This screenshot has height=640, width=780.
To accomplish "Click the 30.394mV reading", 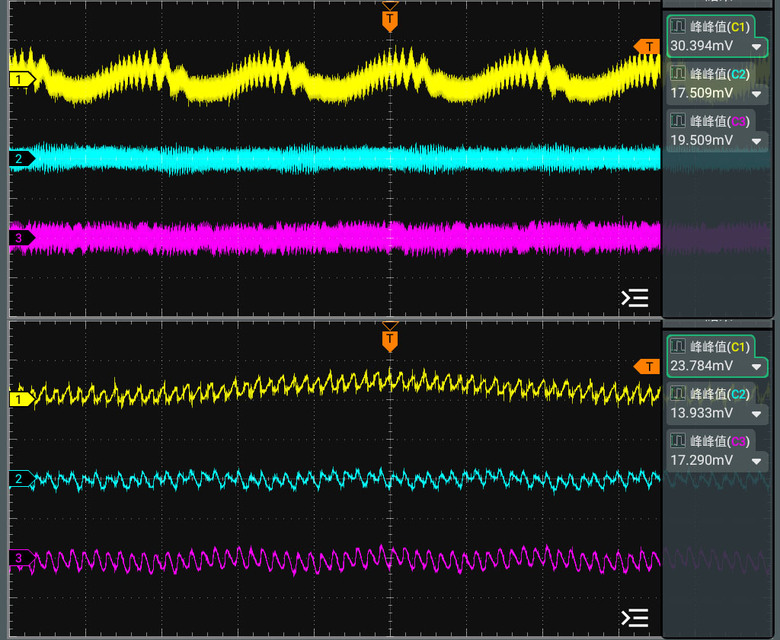I will pos(701,46).
